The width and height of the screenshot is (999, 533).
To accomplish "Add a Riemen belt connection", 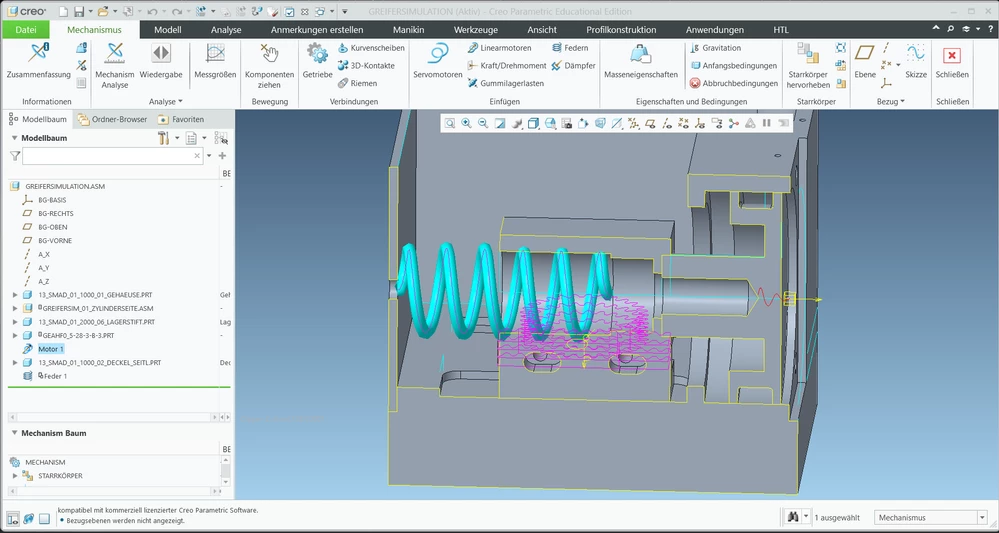I will tap(357, 83).
